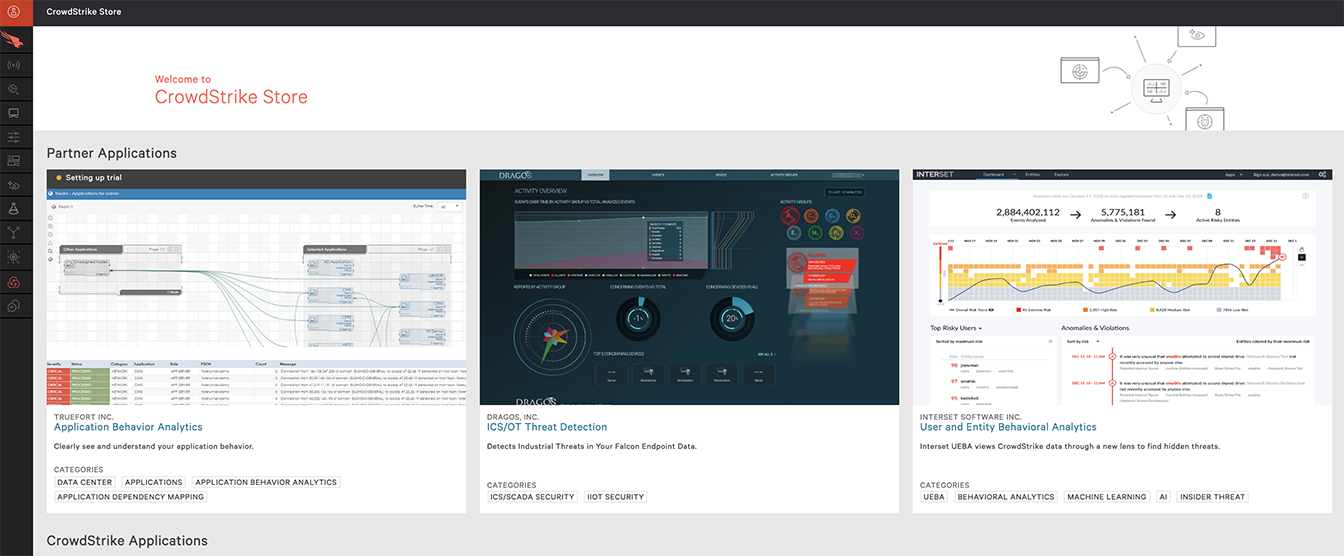
Task: Open the red Store icon in sidebar
Action: (x=14, y=281)
